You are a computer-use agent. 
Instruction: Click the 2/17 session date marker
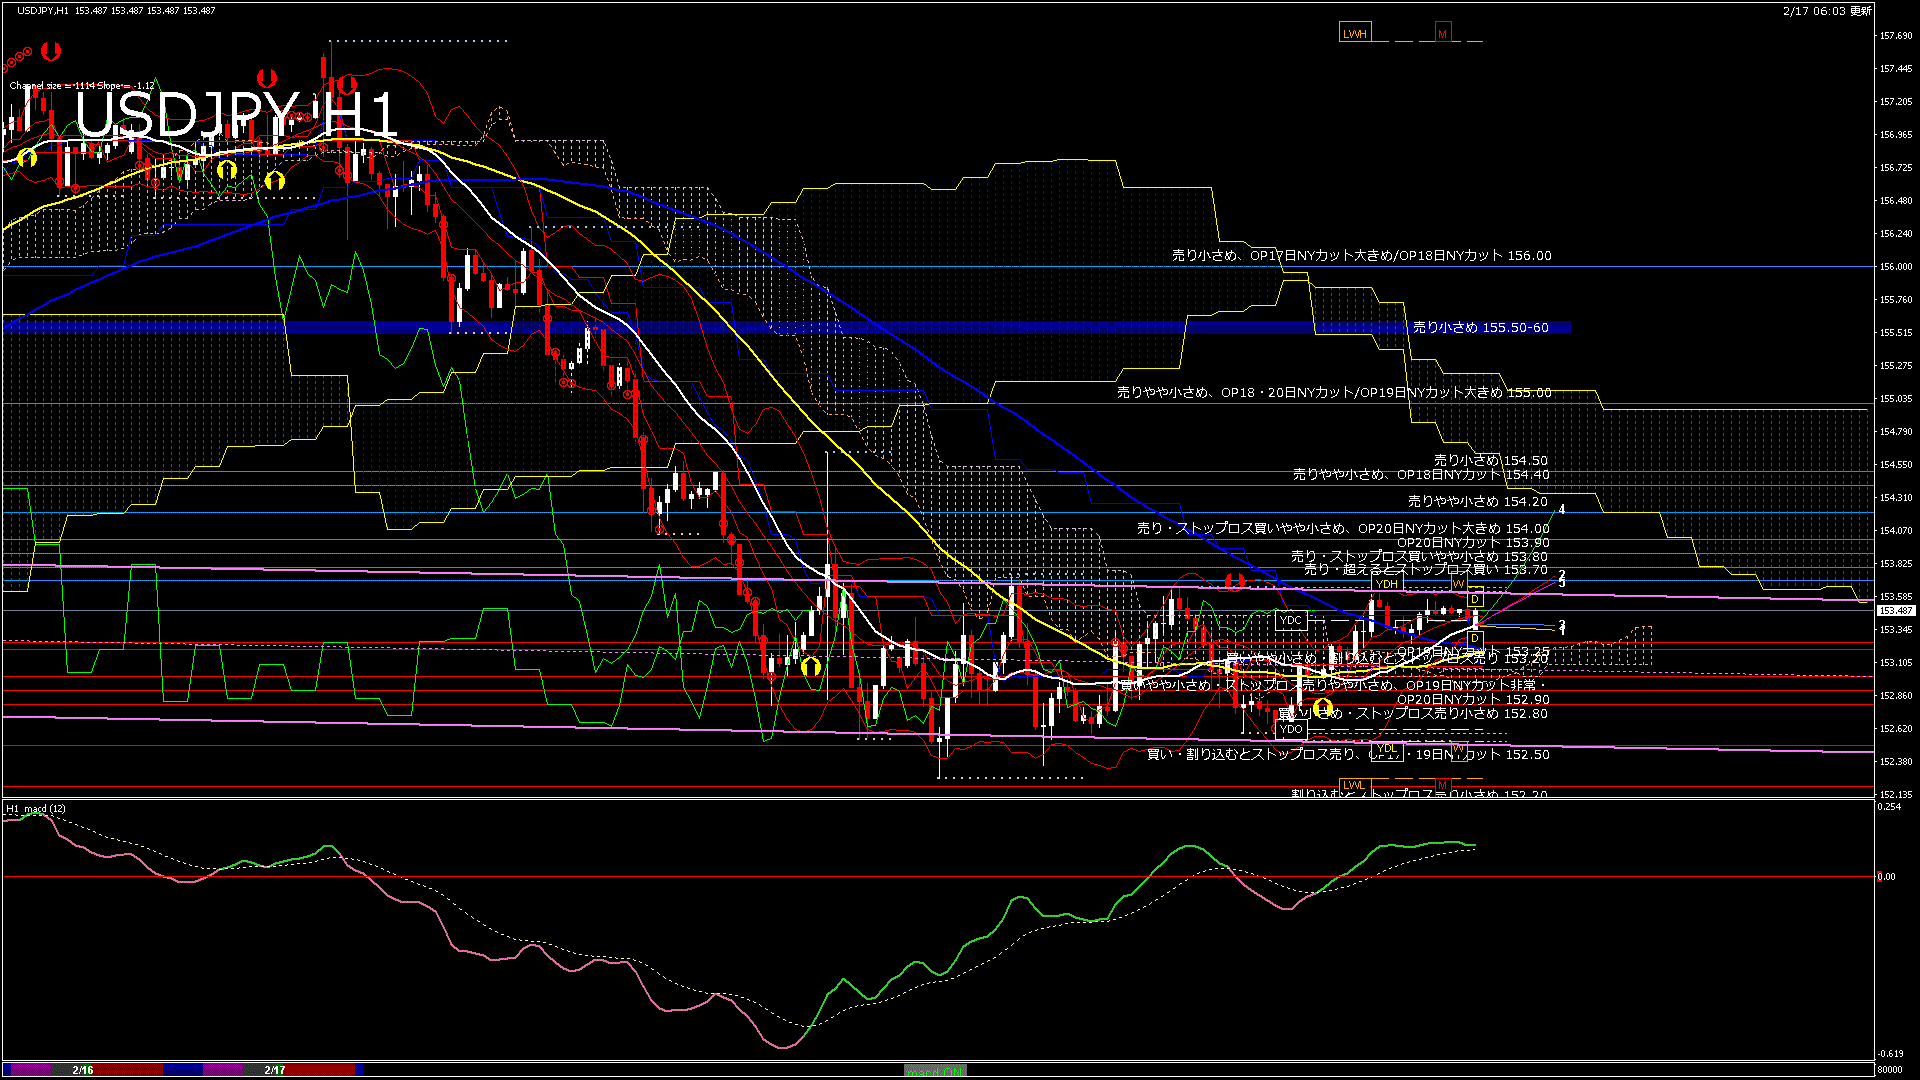pos(275,1070)
